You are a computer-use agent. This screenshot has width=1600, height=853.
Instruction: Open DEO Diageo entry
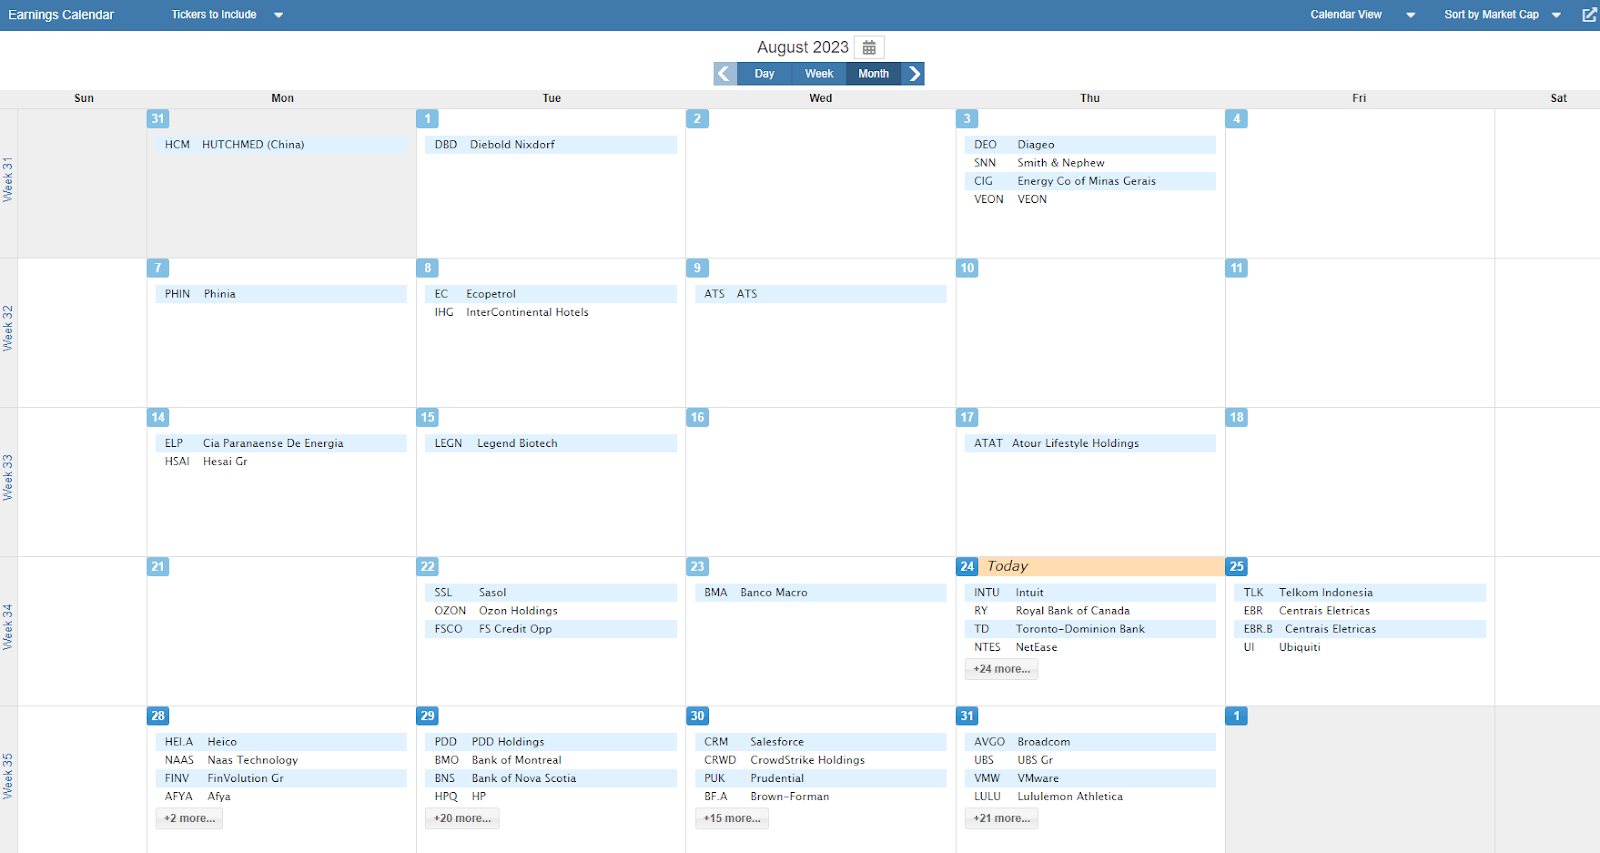1090,145
